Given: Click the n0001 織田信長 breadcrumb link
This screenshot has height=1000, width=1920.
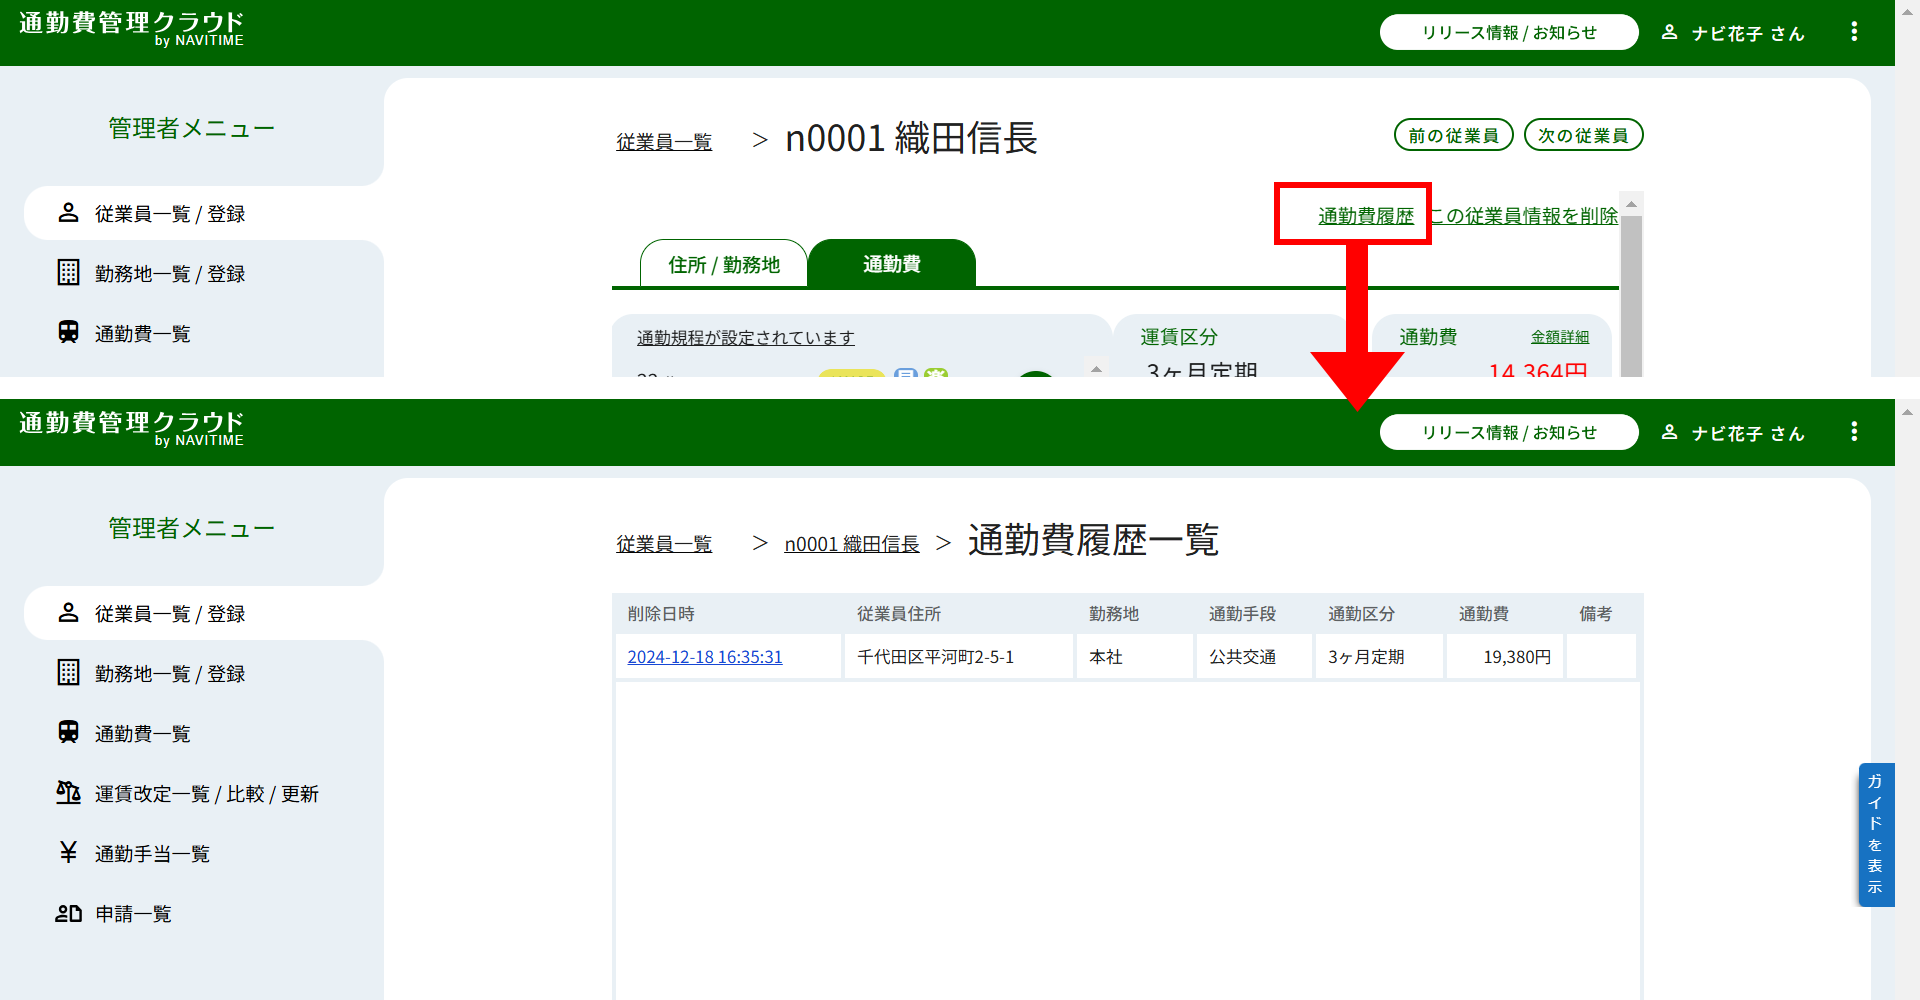Looking at the screenshot, I should [x=851, y=544].
